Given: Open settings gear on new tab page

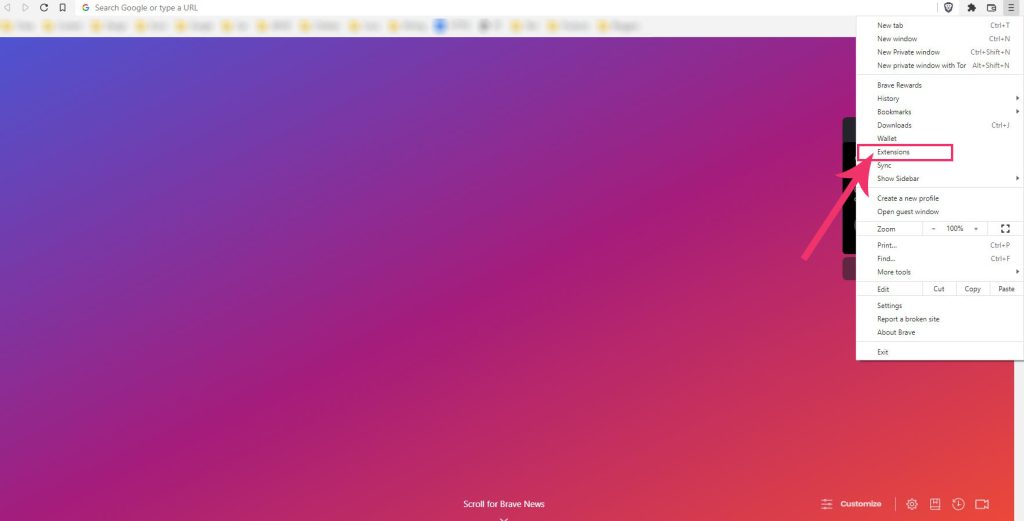Looking at the screenshot, I should (x=912, y=504).
